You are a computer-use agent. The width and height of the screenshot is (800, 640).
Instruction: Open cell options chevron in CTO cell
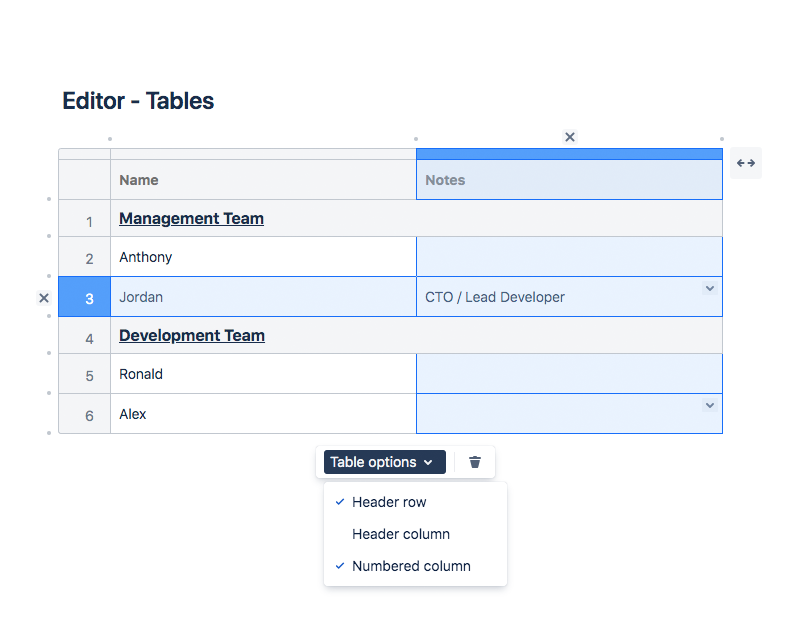pyautogui.click(x=710, y=288)
